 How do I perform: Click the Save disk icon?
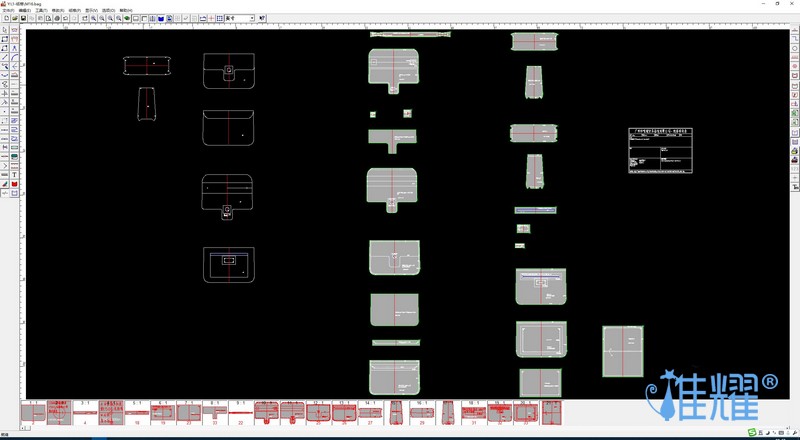coord(24,18)
